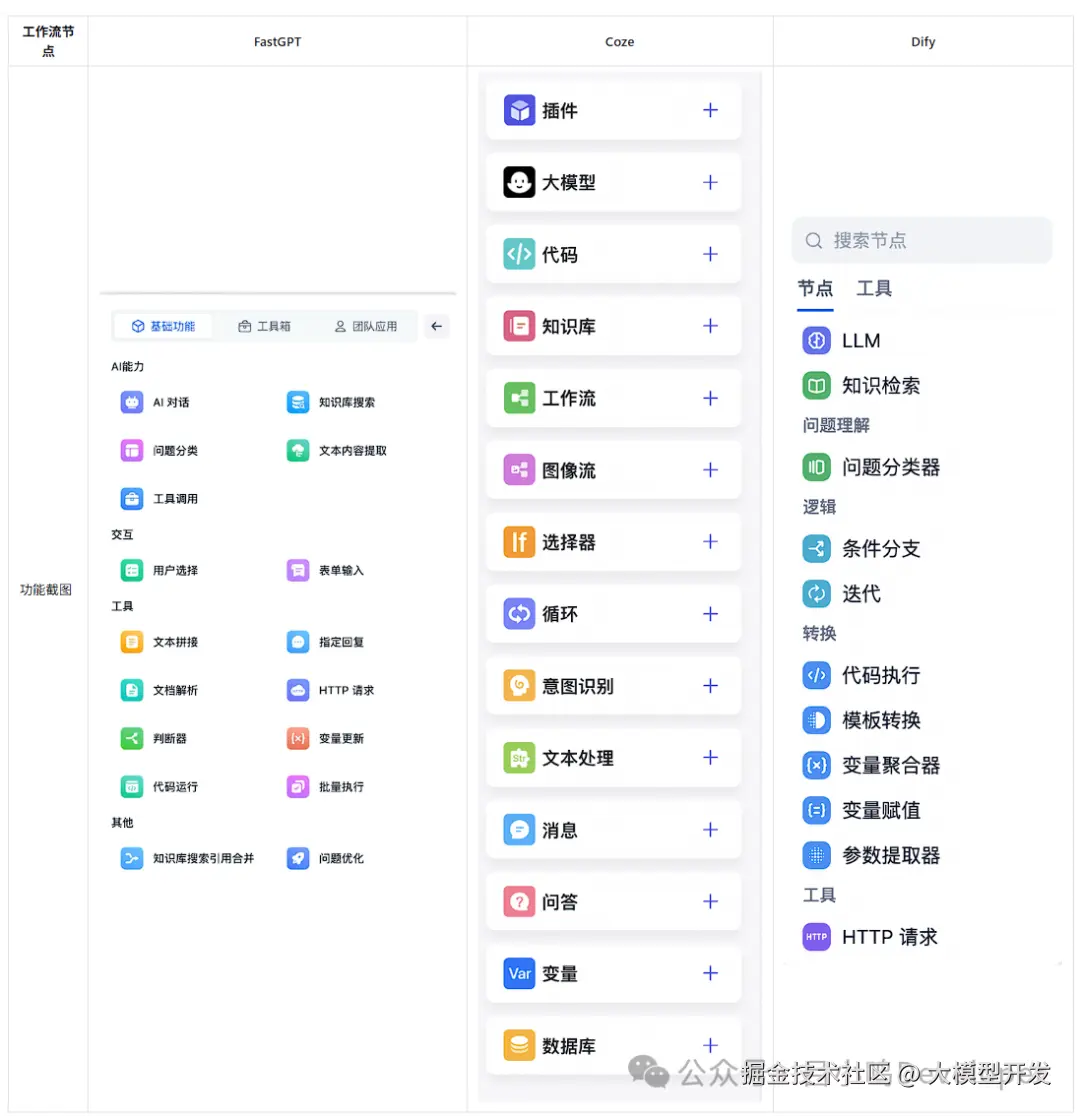Click the 知识库搜索引用合并 icon
The width and height of the screenshot is (1080, 1116).
click(x=132, y=858)
